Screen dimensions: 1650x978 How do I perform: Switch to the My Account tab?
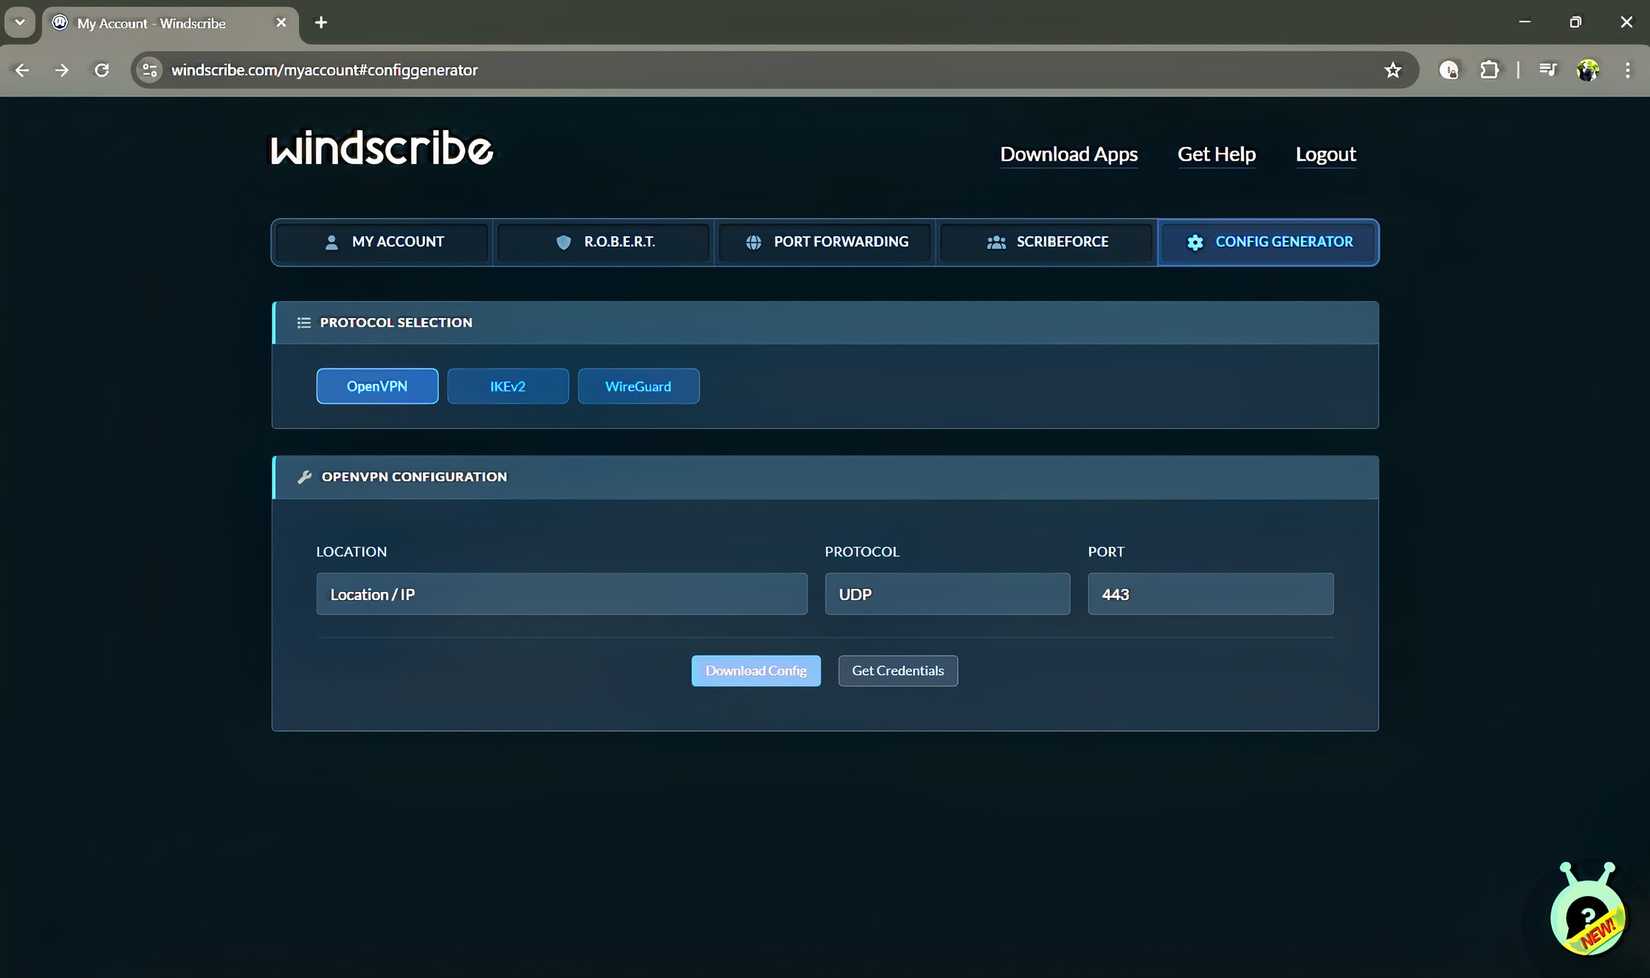click(x=382, y=242)
